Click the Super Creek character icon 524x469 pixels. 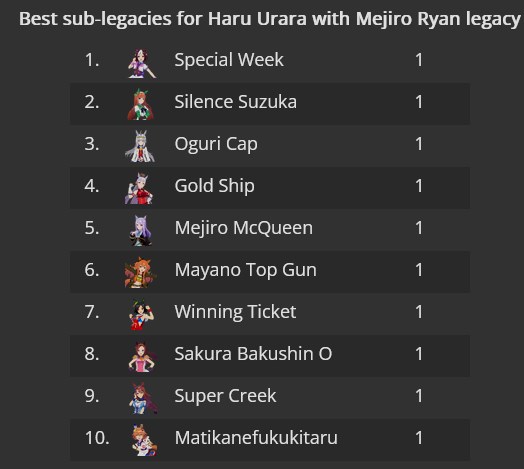click(142, 398)
